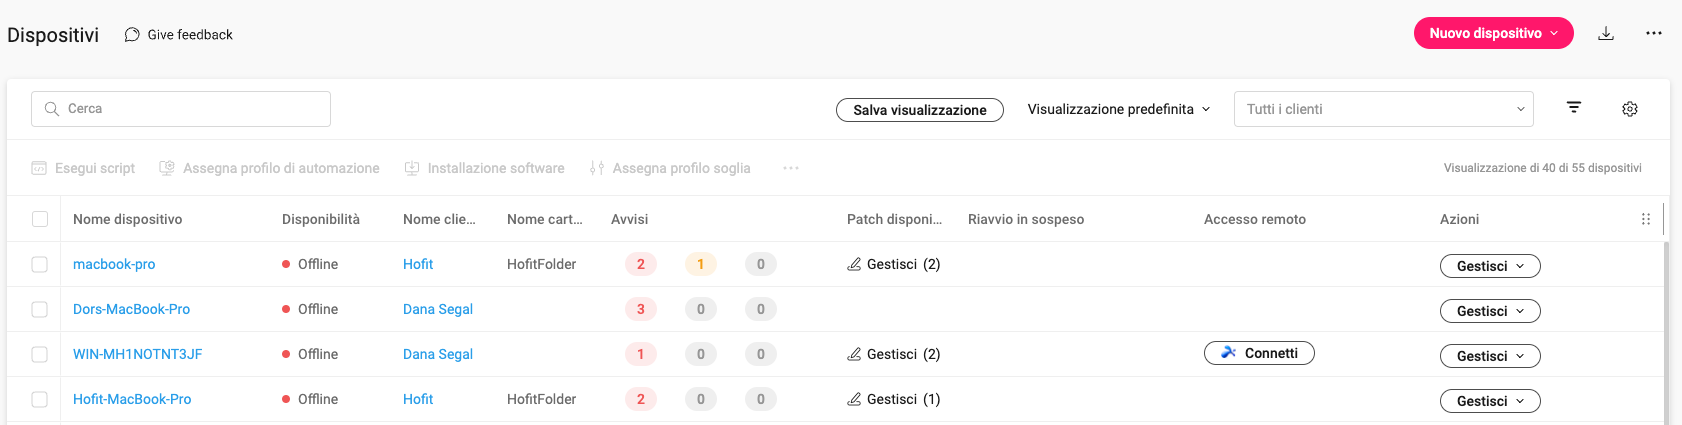Open table settings gear icon
The width and height of the screenshot is (1682, 425).
click(1630, 109)
